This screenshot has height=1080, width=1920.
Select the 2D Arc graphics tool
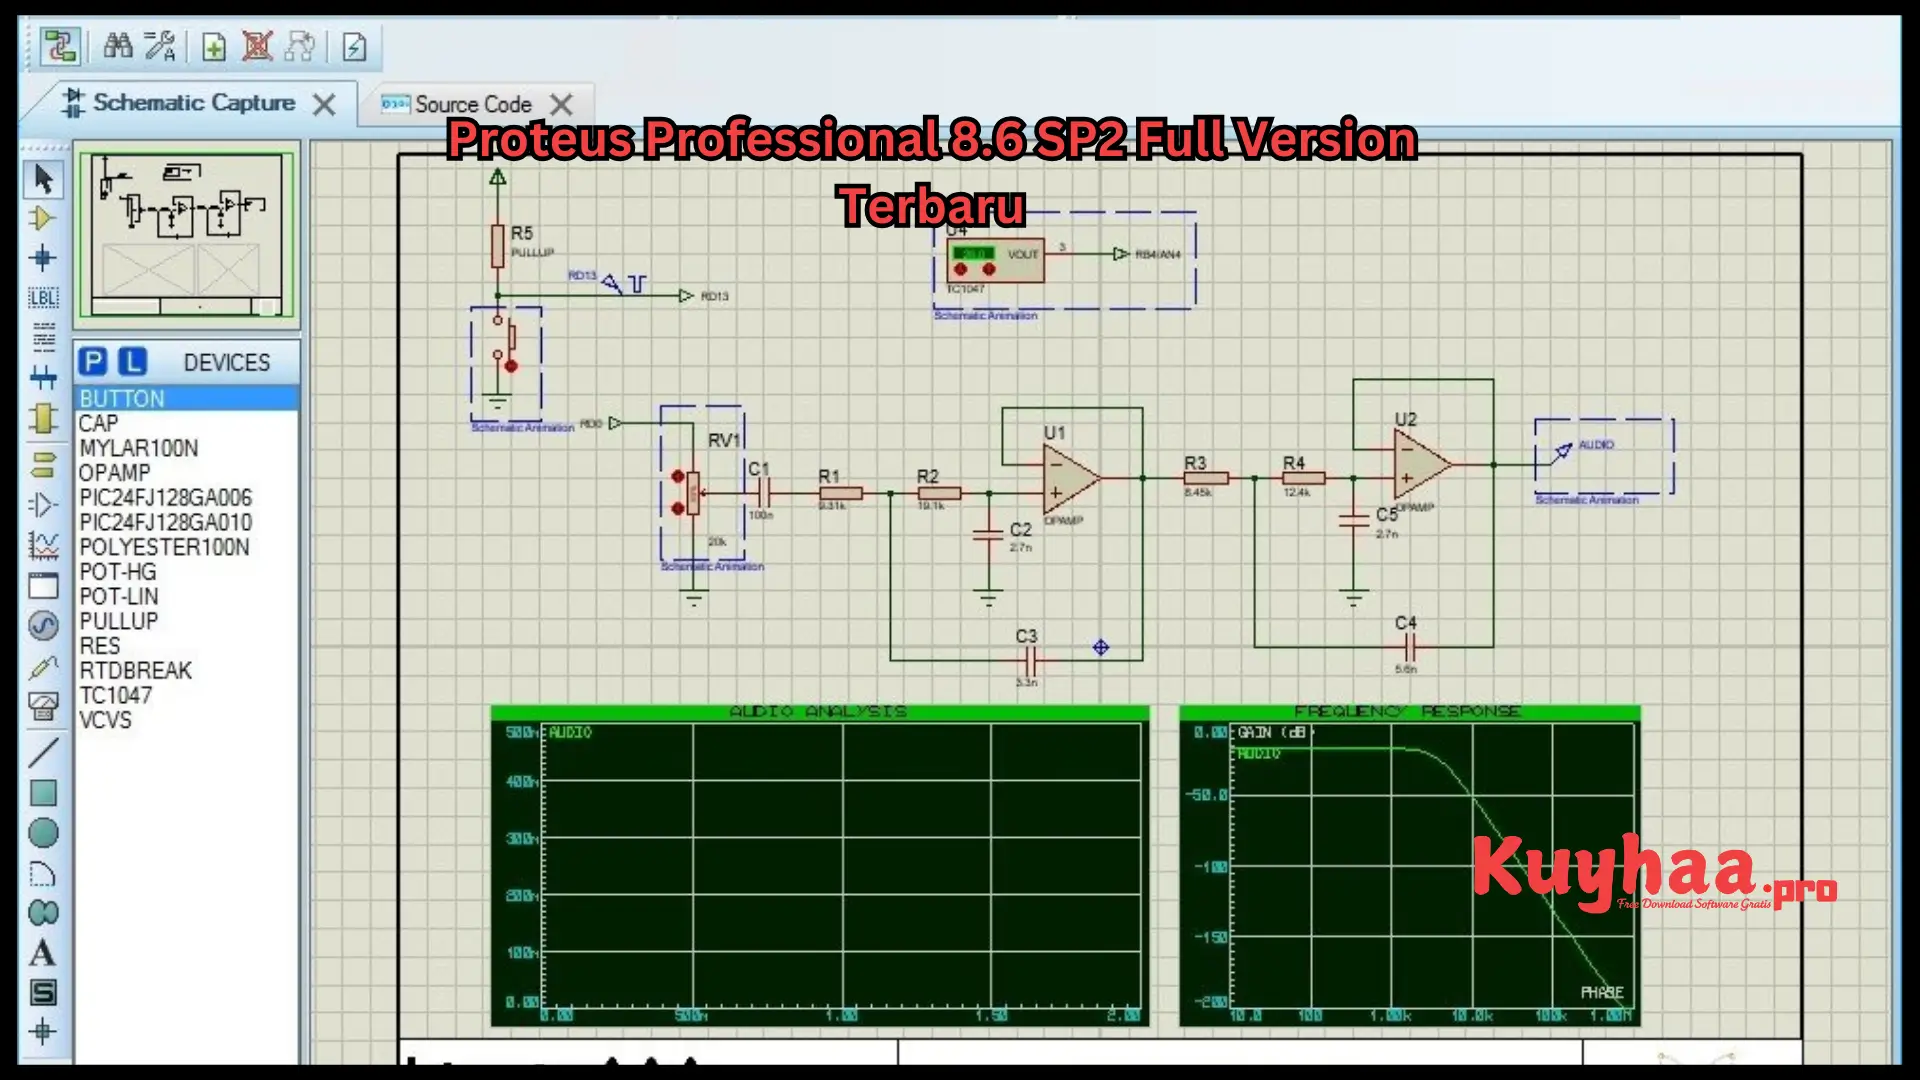[43, 874]
